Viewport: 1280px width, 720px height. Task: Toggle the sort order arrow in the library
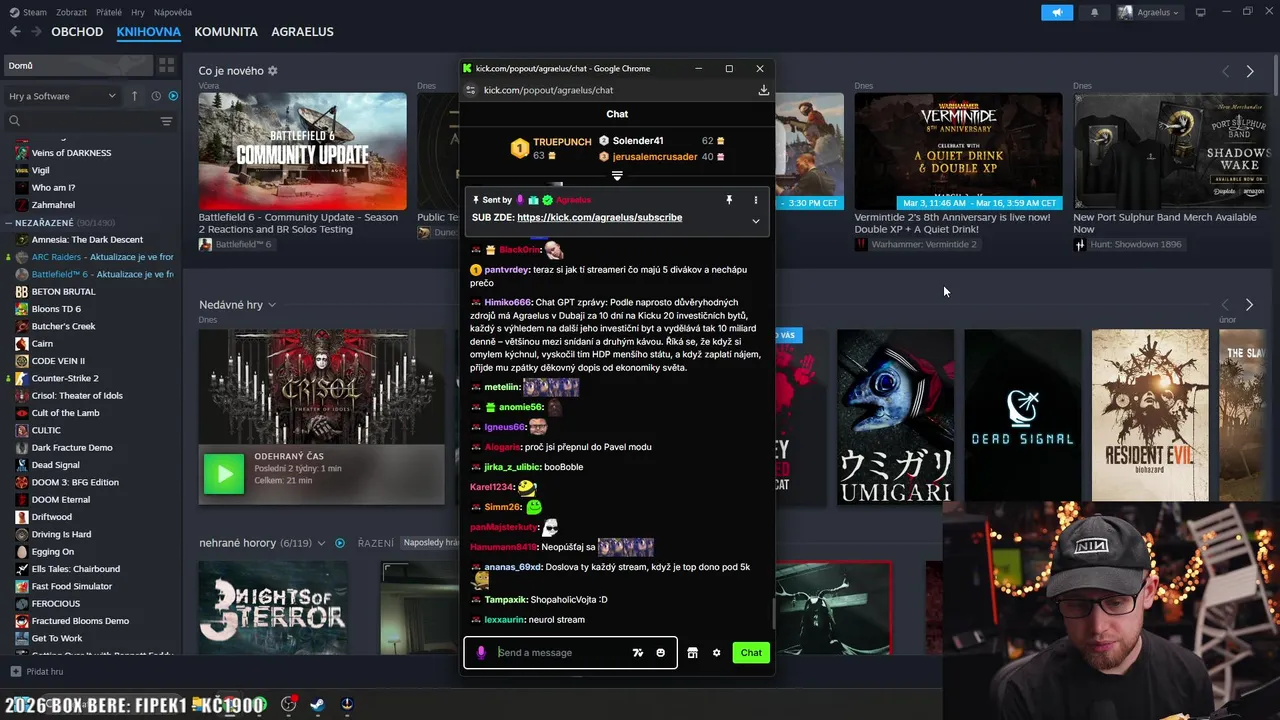click(135, 96)
